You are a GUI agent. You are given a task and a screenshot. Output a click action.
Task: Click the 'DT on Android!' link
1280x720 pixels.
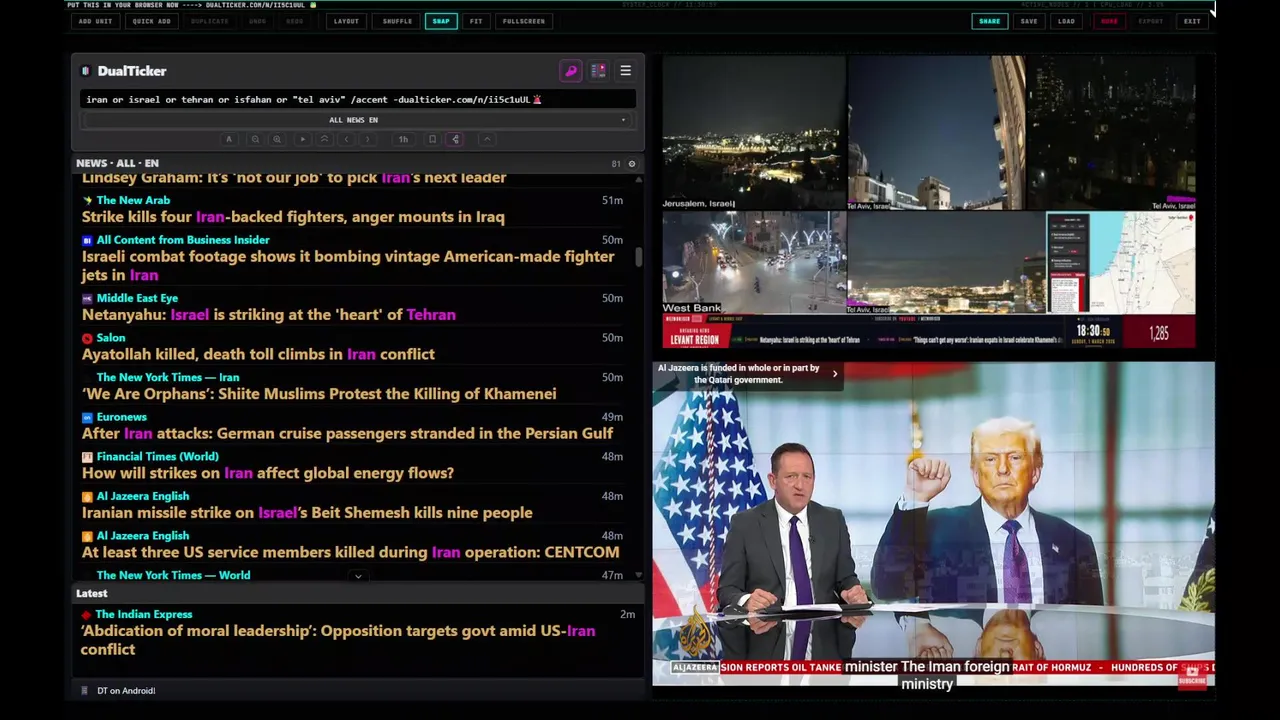click(x=126, y=691)
